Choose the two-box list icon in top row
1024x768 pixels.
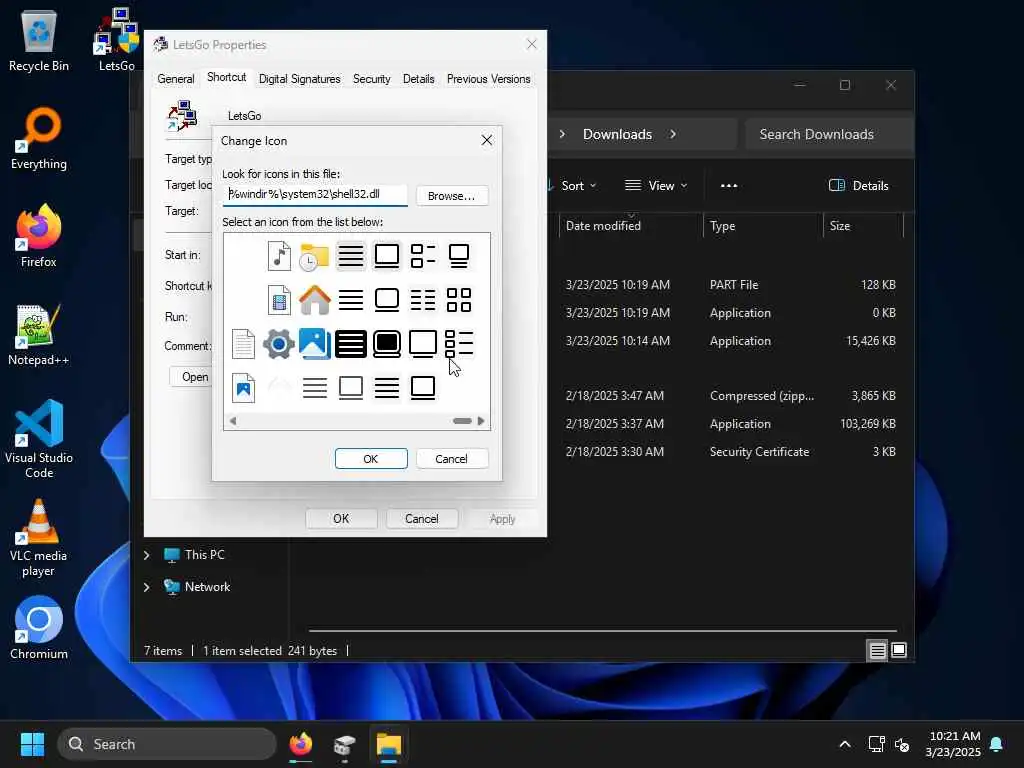(x=423, y=256)
